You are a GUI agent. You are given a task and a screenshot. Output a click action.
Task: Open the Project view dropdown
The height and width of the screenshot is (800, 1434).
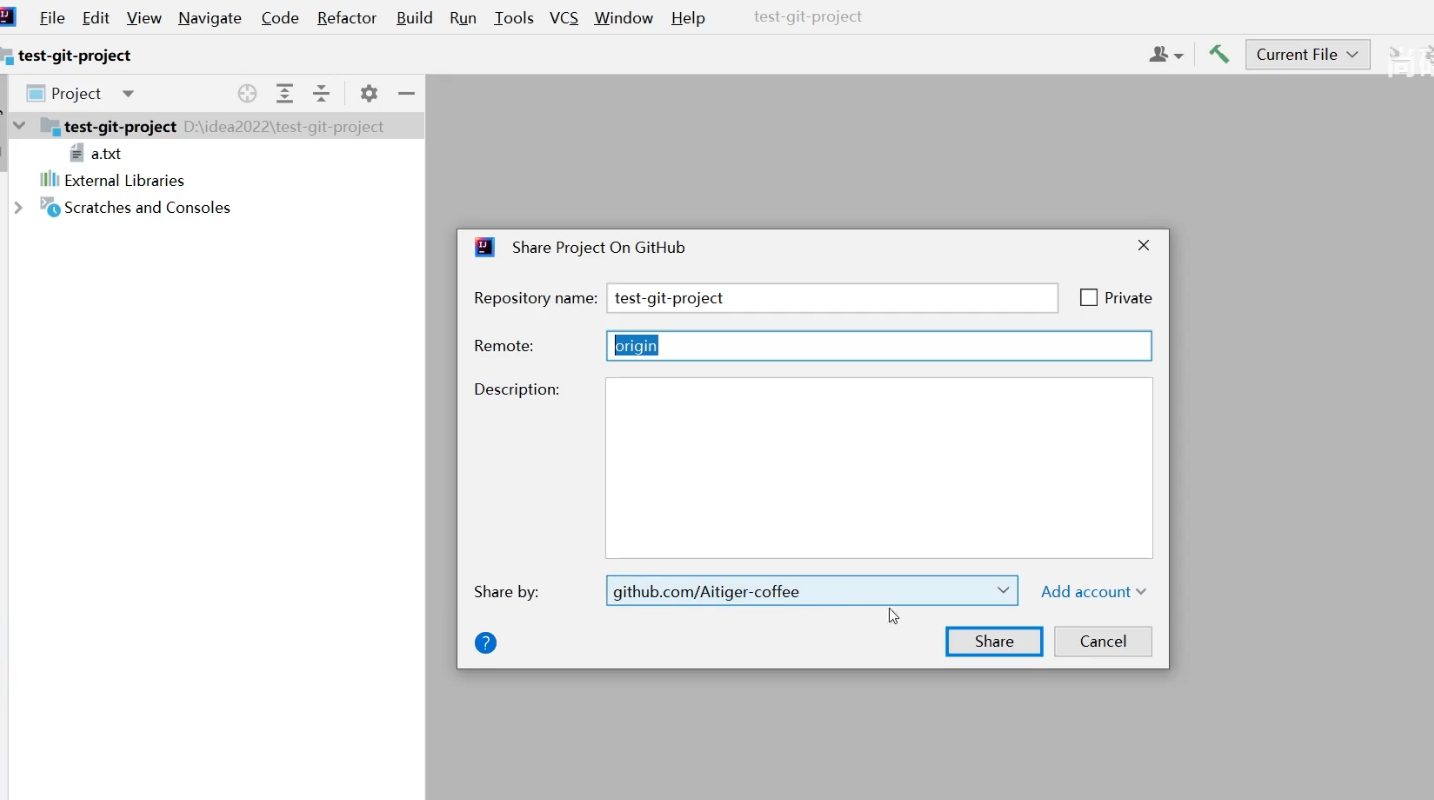(128, 93)
